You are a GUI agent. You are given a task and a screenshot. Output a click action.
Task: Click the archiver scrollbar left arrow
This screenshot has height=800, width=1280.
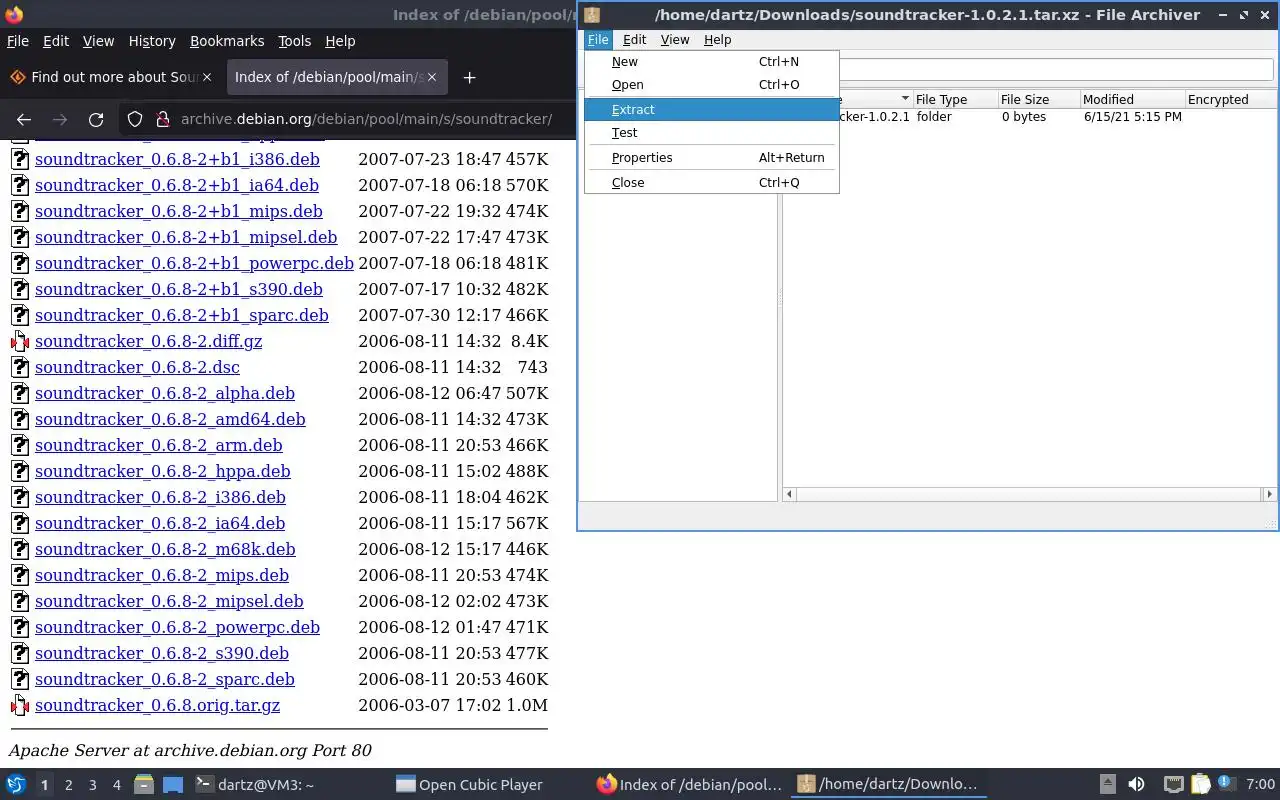click(789, 494)
